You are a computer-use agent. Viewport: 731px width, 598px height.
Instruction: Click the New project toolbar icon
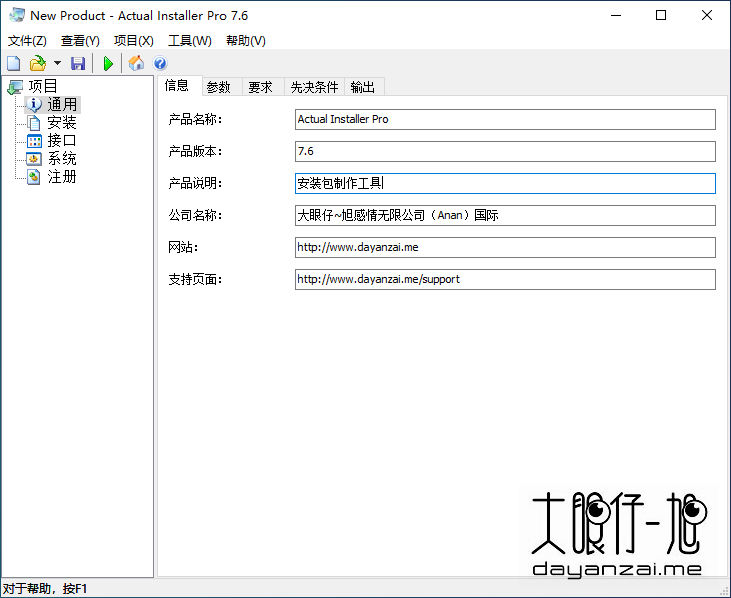pos(14,63)
